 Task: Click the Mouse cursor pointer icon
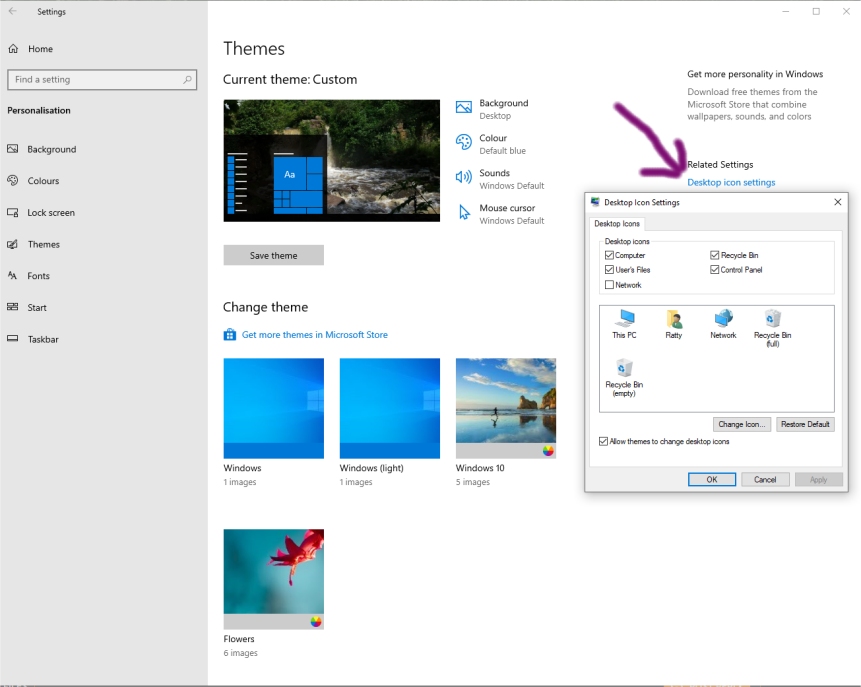click(464, 212)
